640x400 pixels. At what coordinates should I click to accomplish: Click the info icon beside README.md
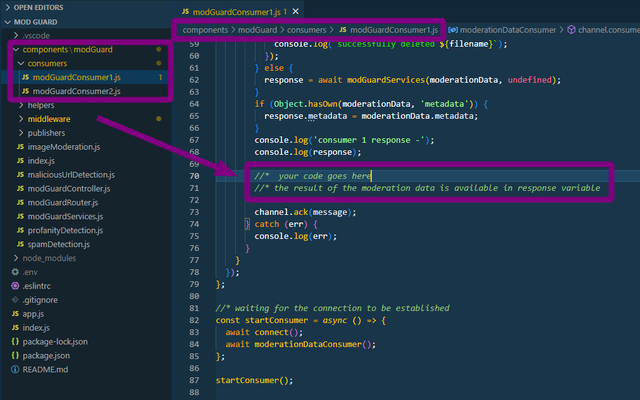coord(15,369)
